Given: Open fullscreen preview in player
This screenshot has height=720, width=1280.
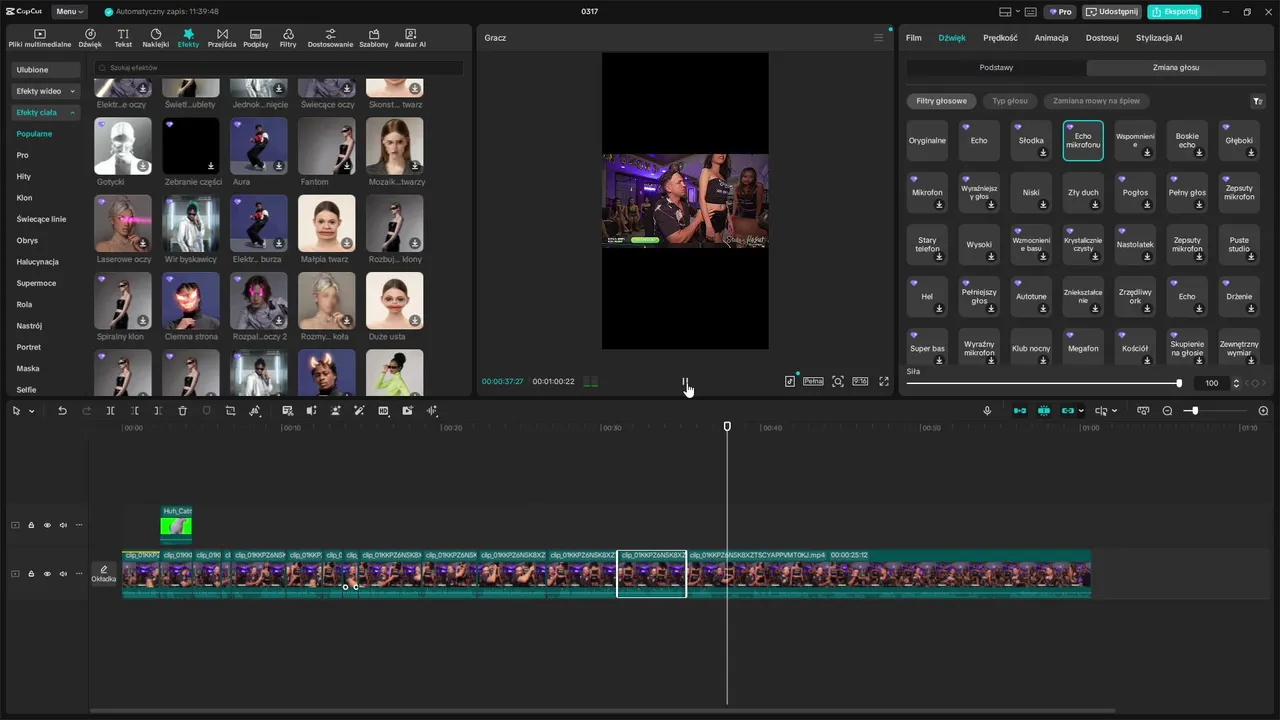Looking at the screenshot, I should coord(884,381).
